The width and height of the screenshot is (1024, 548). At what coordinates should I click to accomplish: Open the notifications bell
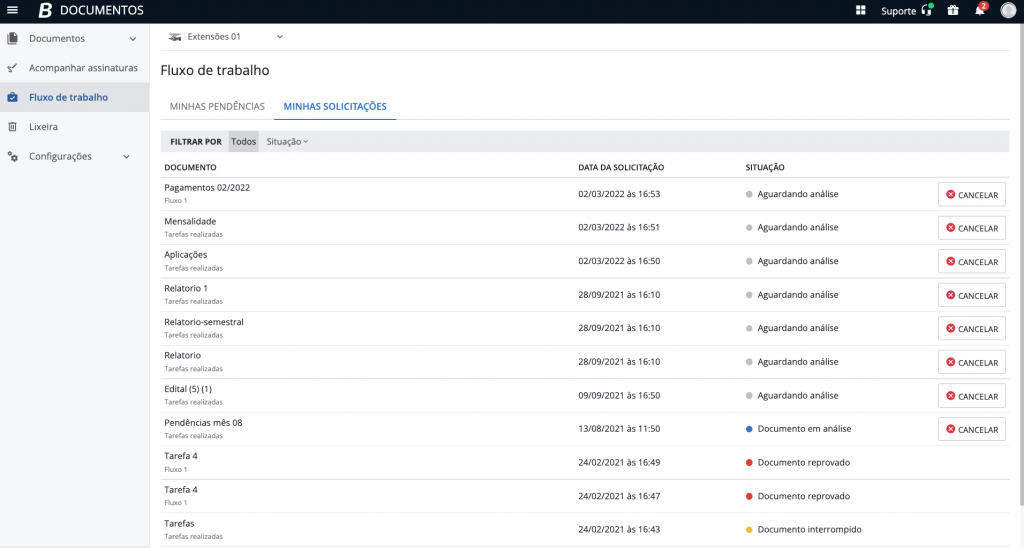pyautogui.click(x=980, y=11)
